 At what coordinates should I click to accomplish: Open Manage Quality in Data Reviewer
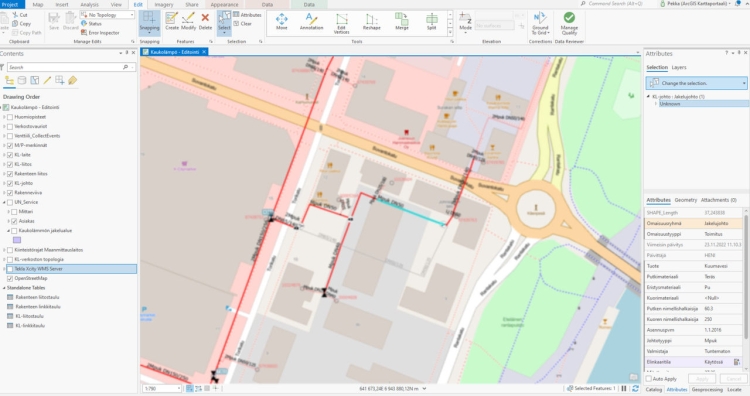point(569,23)
